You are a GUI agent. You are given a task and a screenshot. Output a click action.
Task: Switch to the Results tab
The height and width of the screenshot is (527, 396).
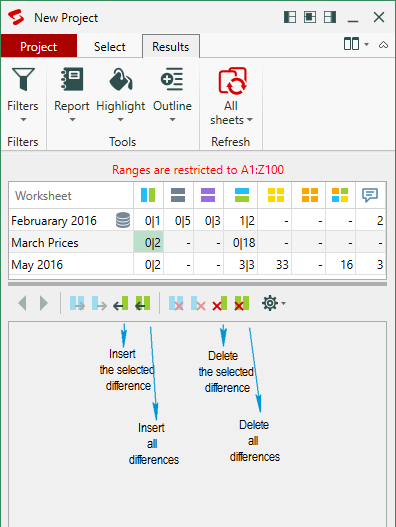[x=171, y=46]
